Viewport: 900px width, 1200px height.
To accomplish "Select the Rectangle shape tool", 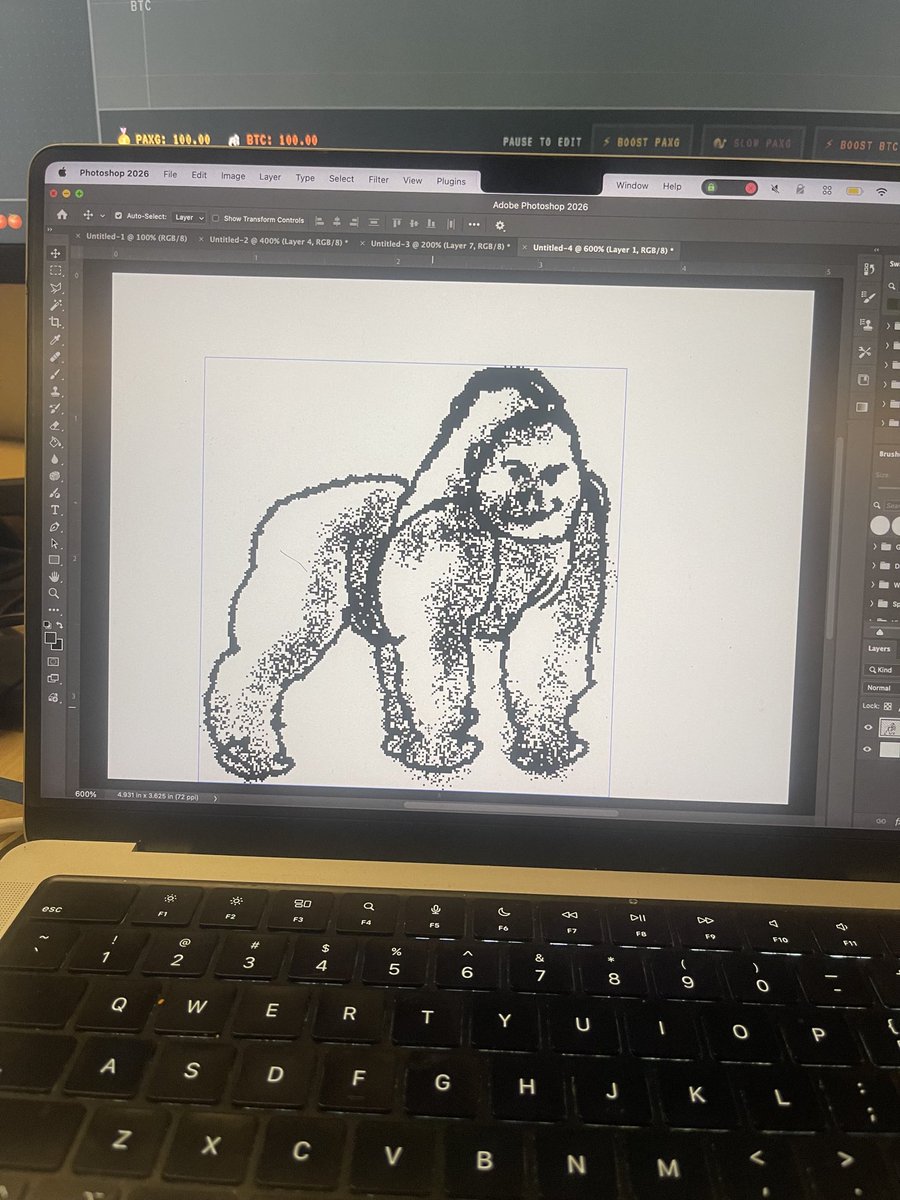I will click(x=55, y=560).
